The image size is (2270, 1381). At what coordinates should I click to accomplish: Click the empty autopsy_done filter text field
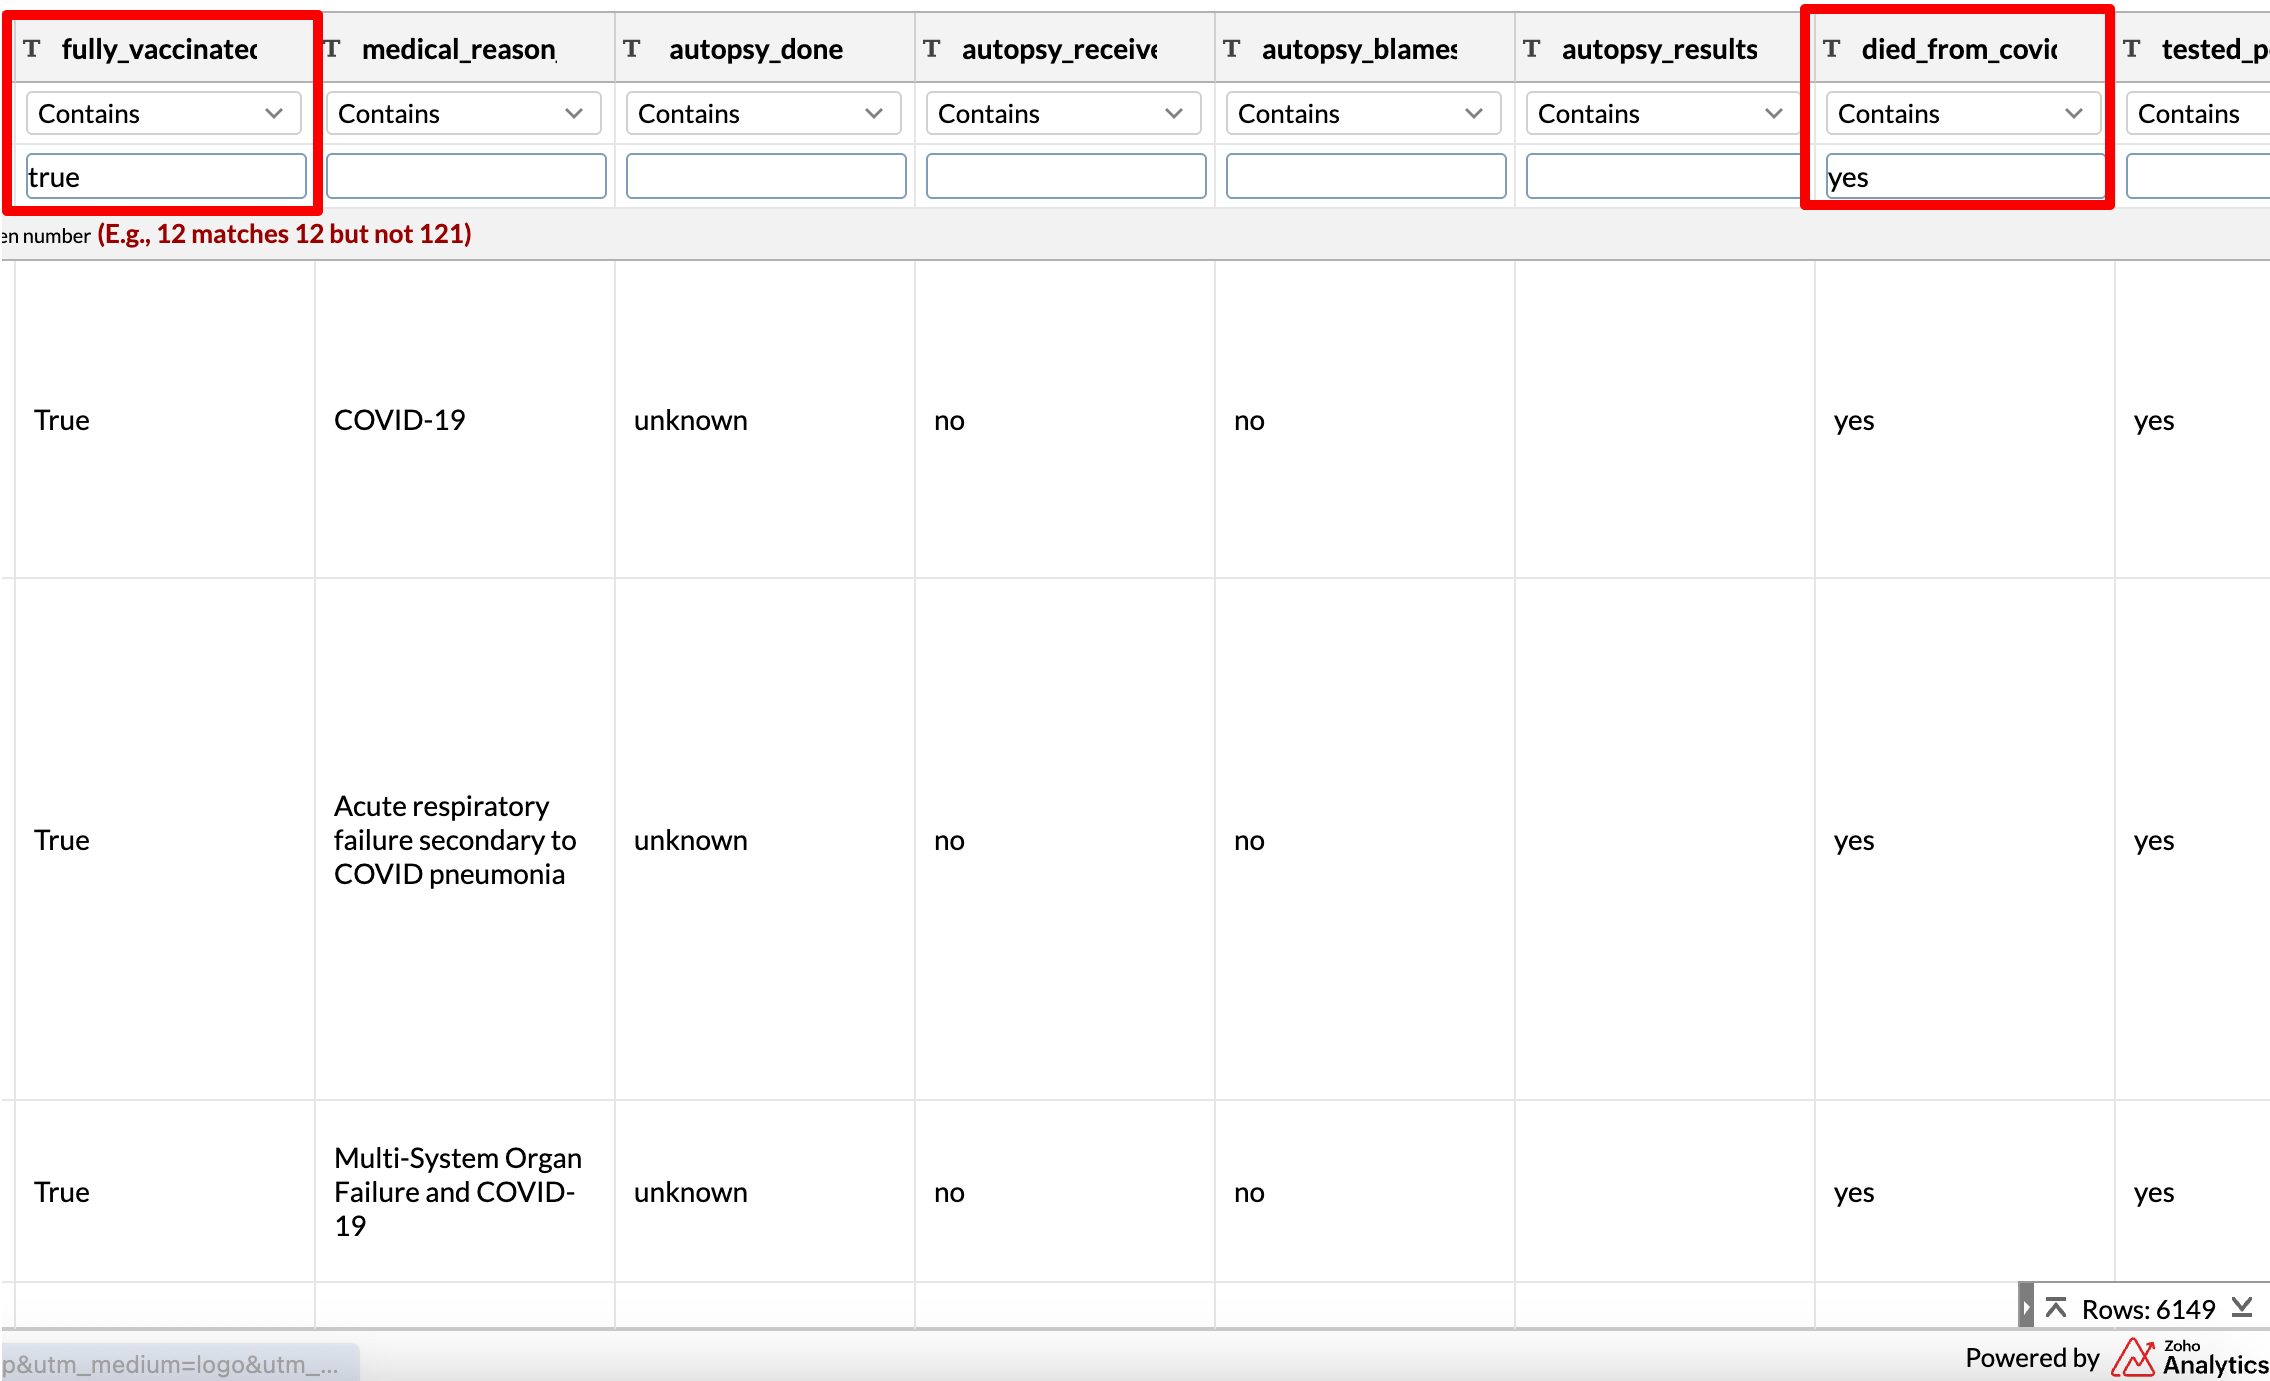pyautogui.click(x=766, y=177)
